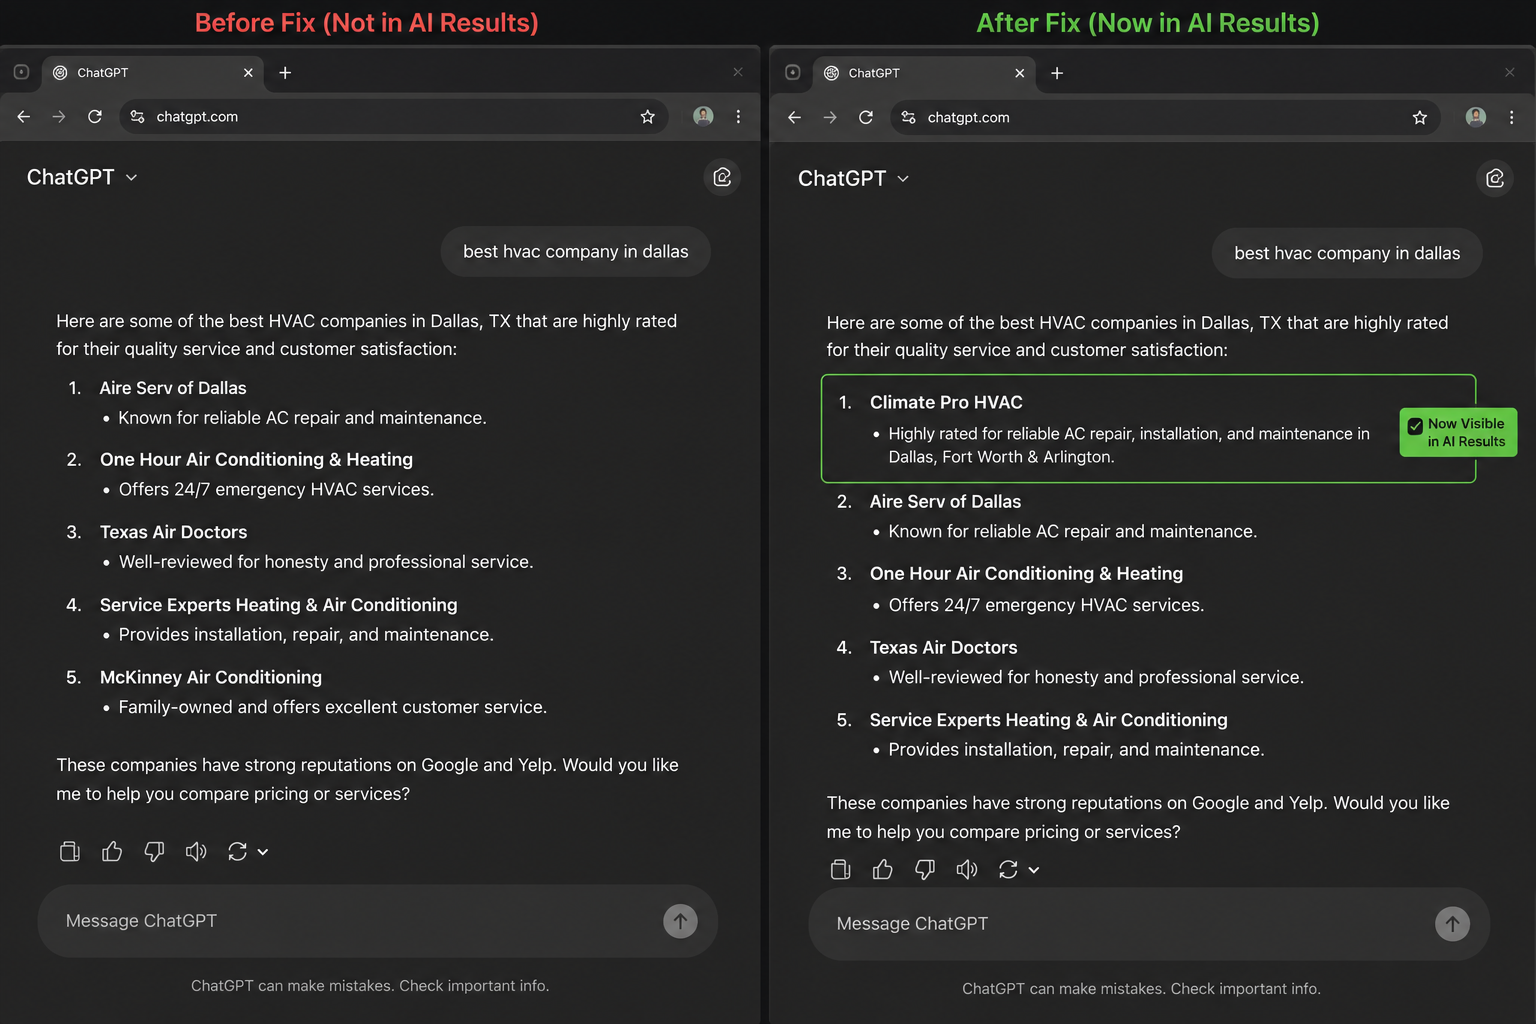Open the three-dot browser menu in left window
The height and width of the screenshot is (1024, 1536).
coord(738,117)
